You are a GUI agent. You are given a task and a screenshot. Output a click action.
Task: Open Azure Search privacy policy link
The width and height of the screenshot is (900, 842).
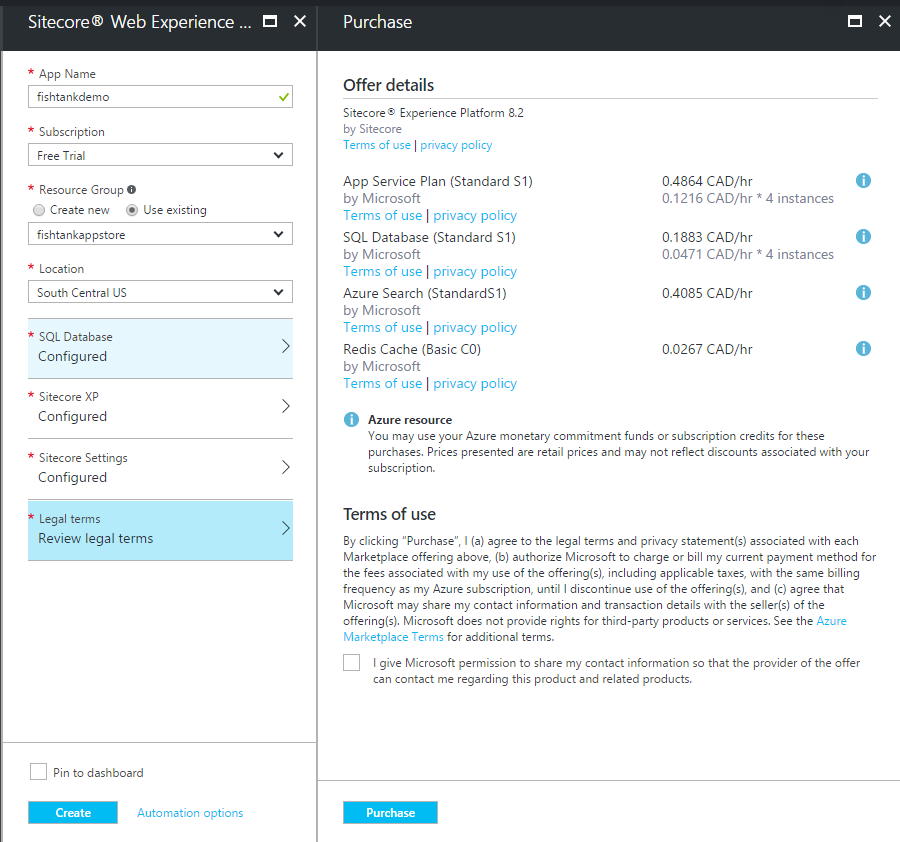(475, 327)
